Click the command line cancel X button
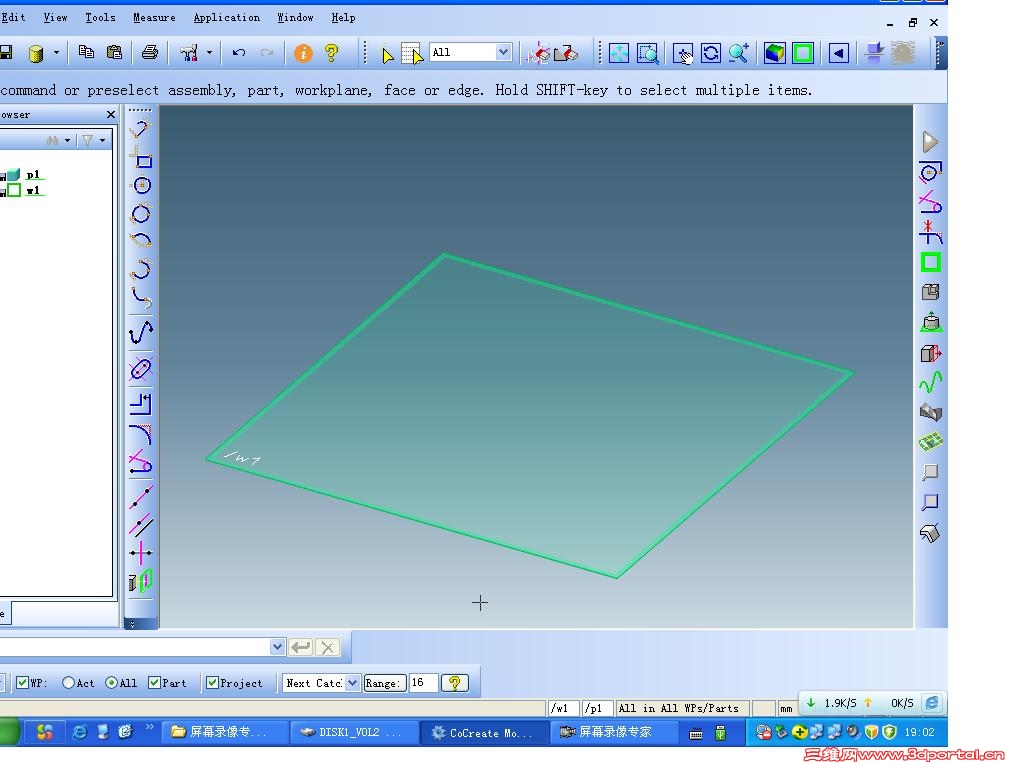The height and width of the screenshot is (768, 1024). [327, 647]
